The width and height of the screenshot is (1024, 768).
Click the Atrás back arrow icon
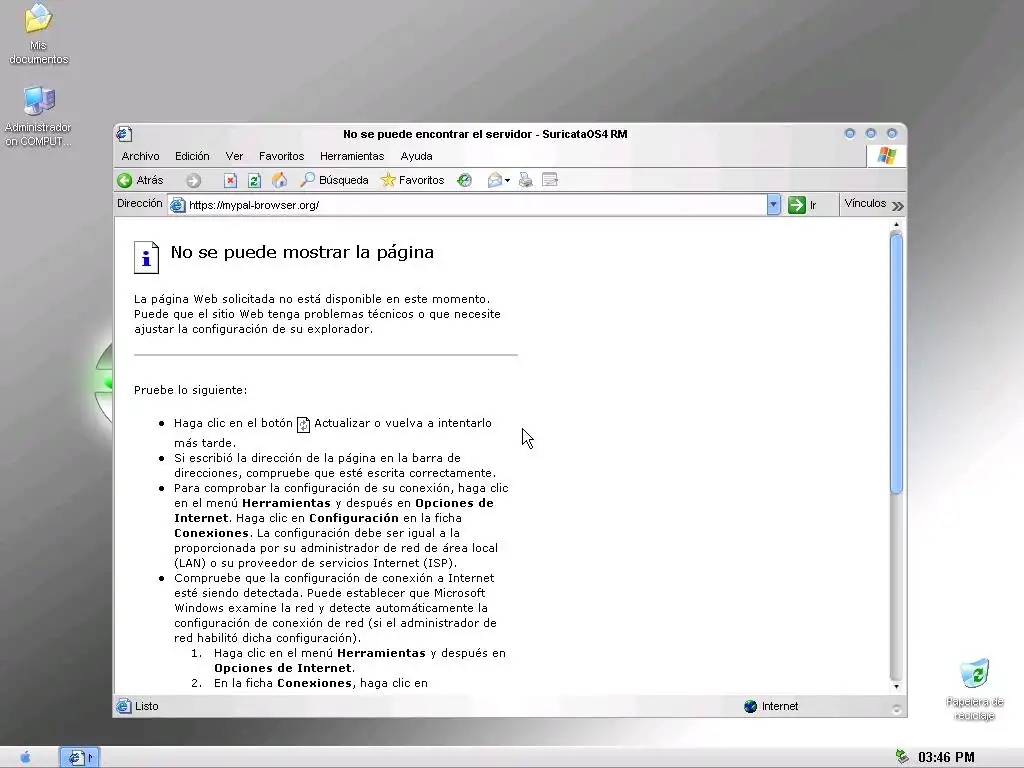(125, 180)
